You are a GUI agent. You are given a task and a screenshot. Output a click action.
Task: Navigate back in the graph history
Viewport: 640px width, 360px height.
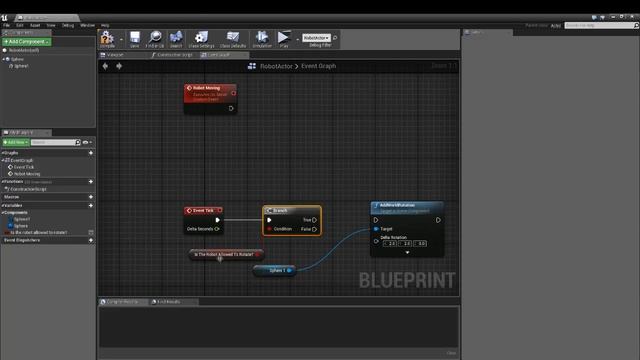[x=105, y=66]
